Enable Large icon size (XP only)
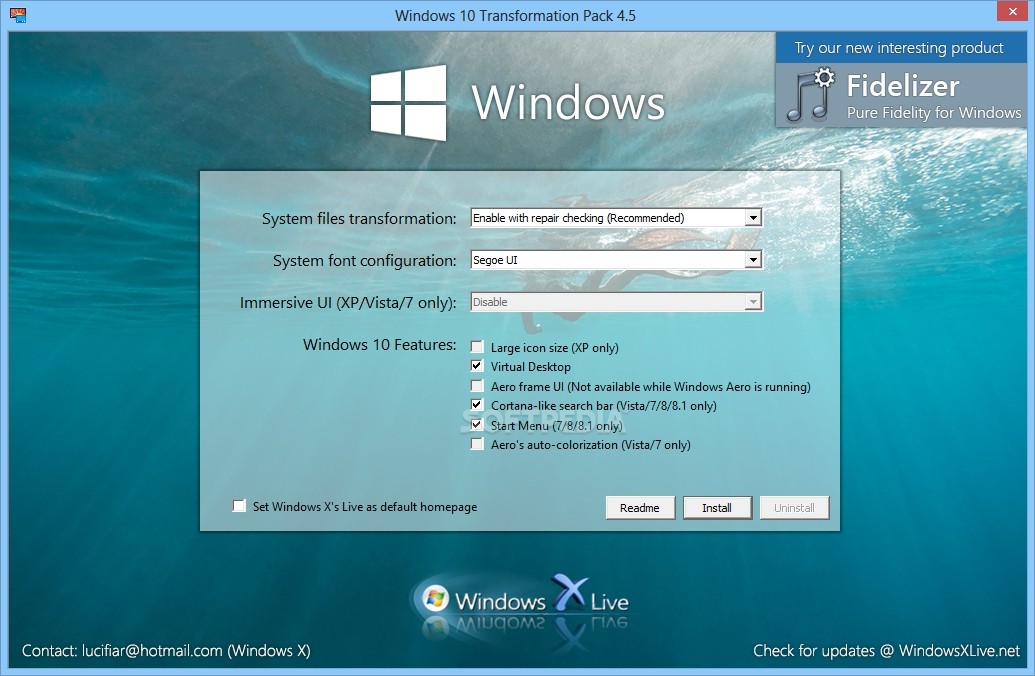 click(477, 347)
